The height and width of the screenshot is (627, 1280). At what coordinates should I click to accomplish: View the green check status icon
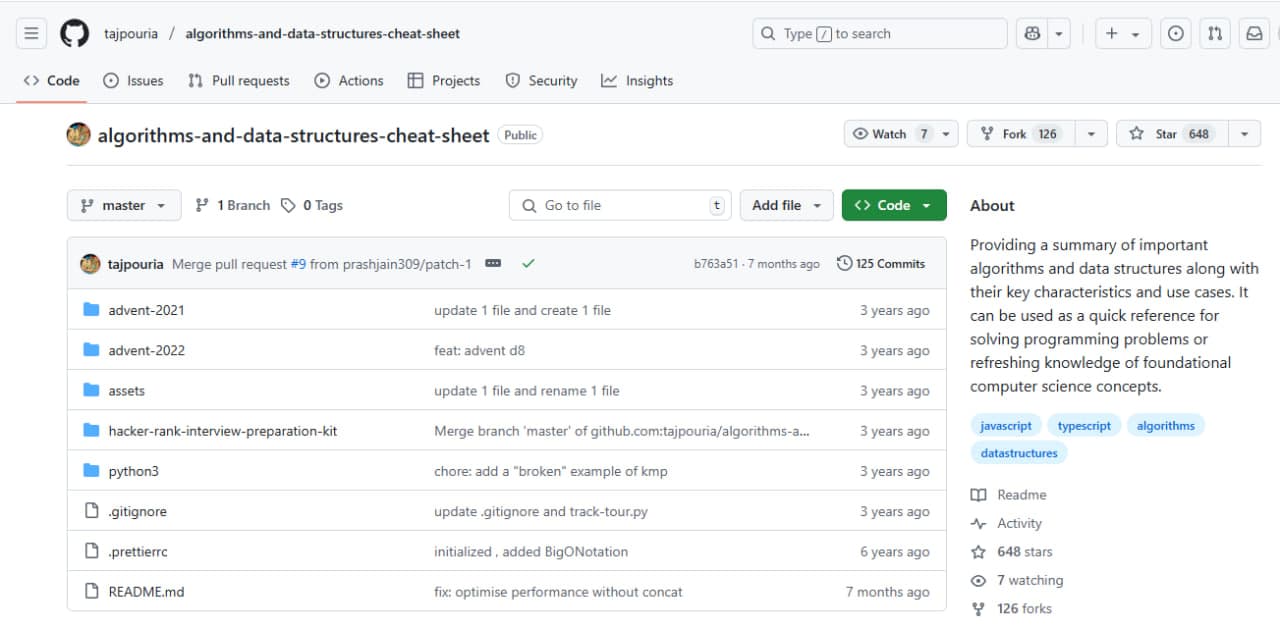tap(528, 264)
